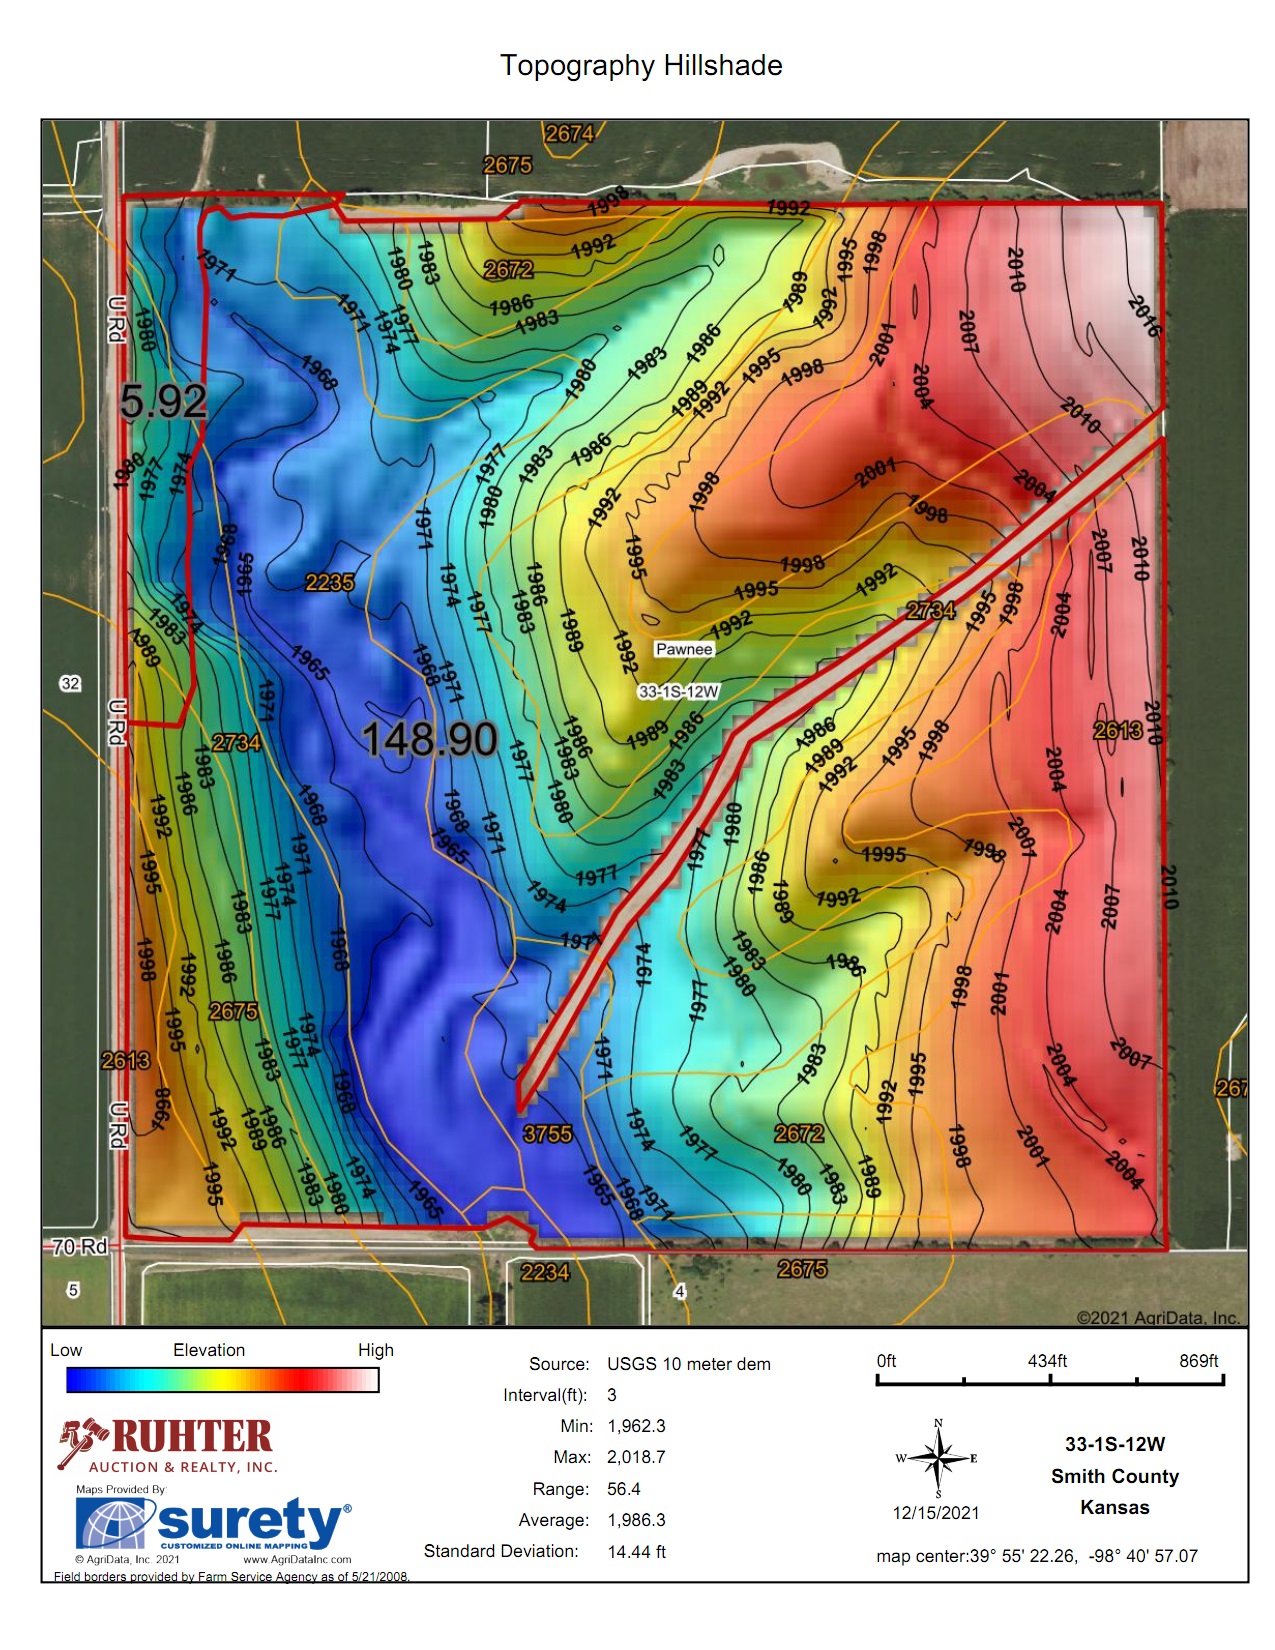Click the Surety globe logo icon

(x=113, y=1524)
